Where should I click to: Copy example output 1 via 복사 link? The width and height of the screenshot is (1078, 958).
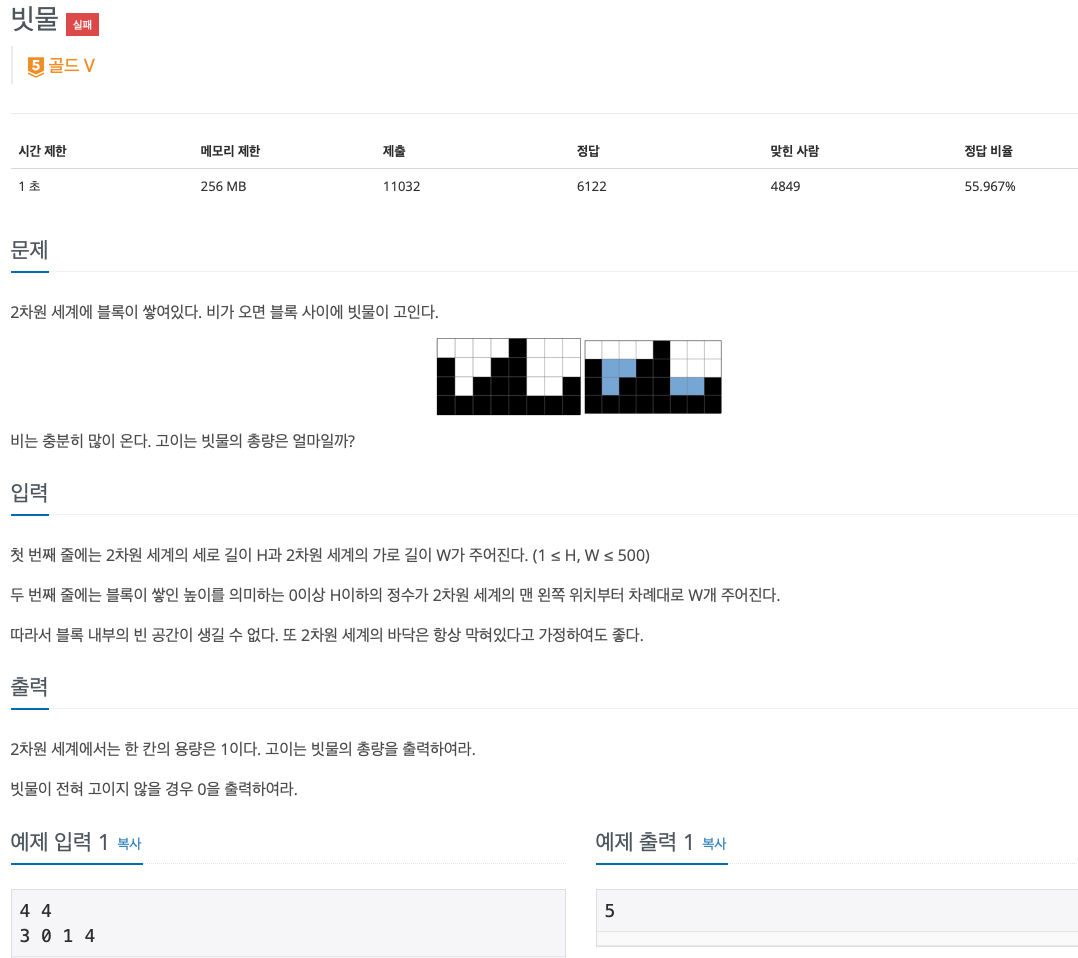pyautogui.click(x=714, y=843)
